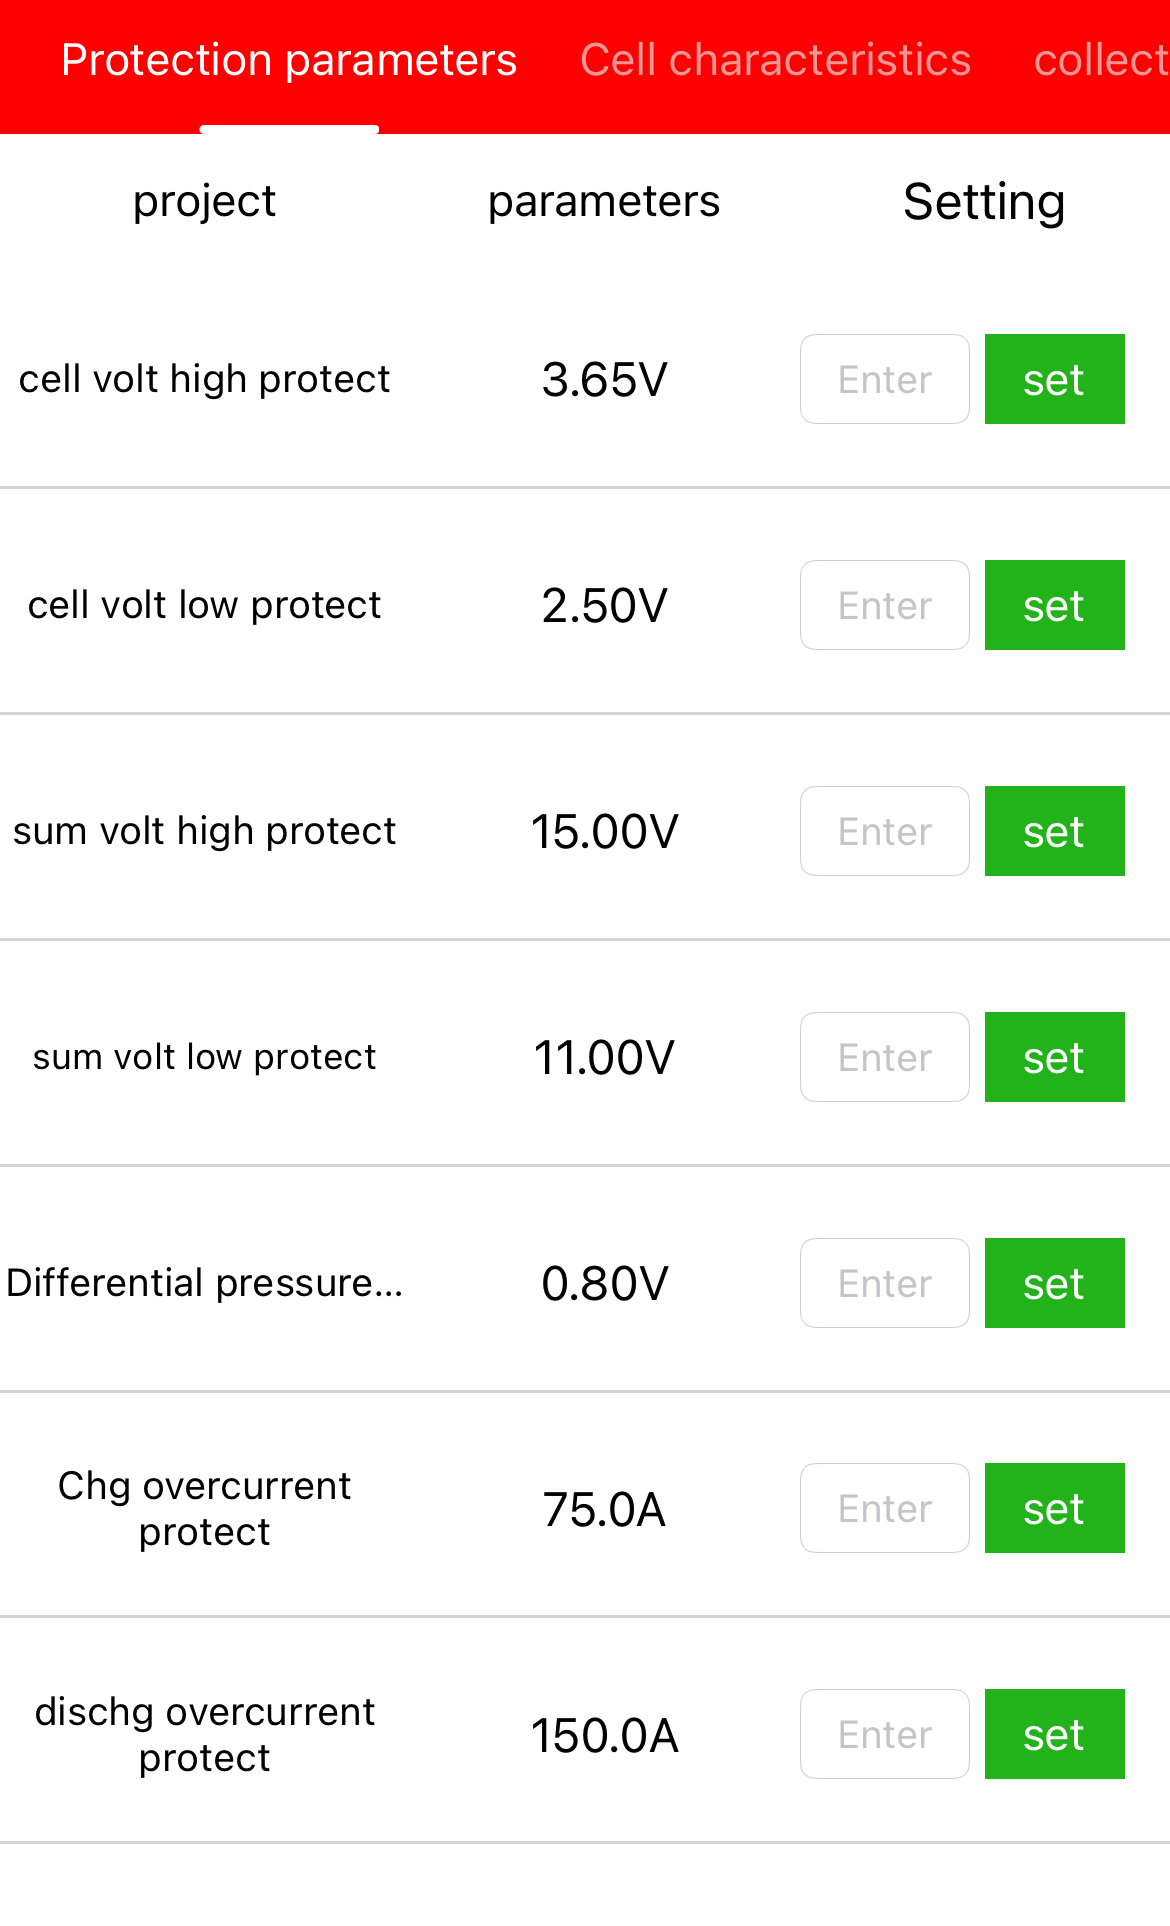Open the partially visible collect tab
The height and width of the screenshot is (1926, 1170).
coord(1100,60)
